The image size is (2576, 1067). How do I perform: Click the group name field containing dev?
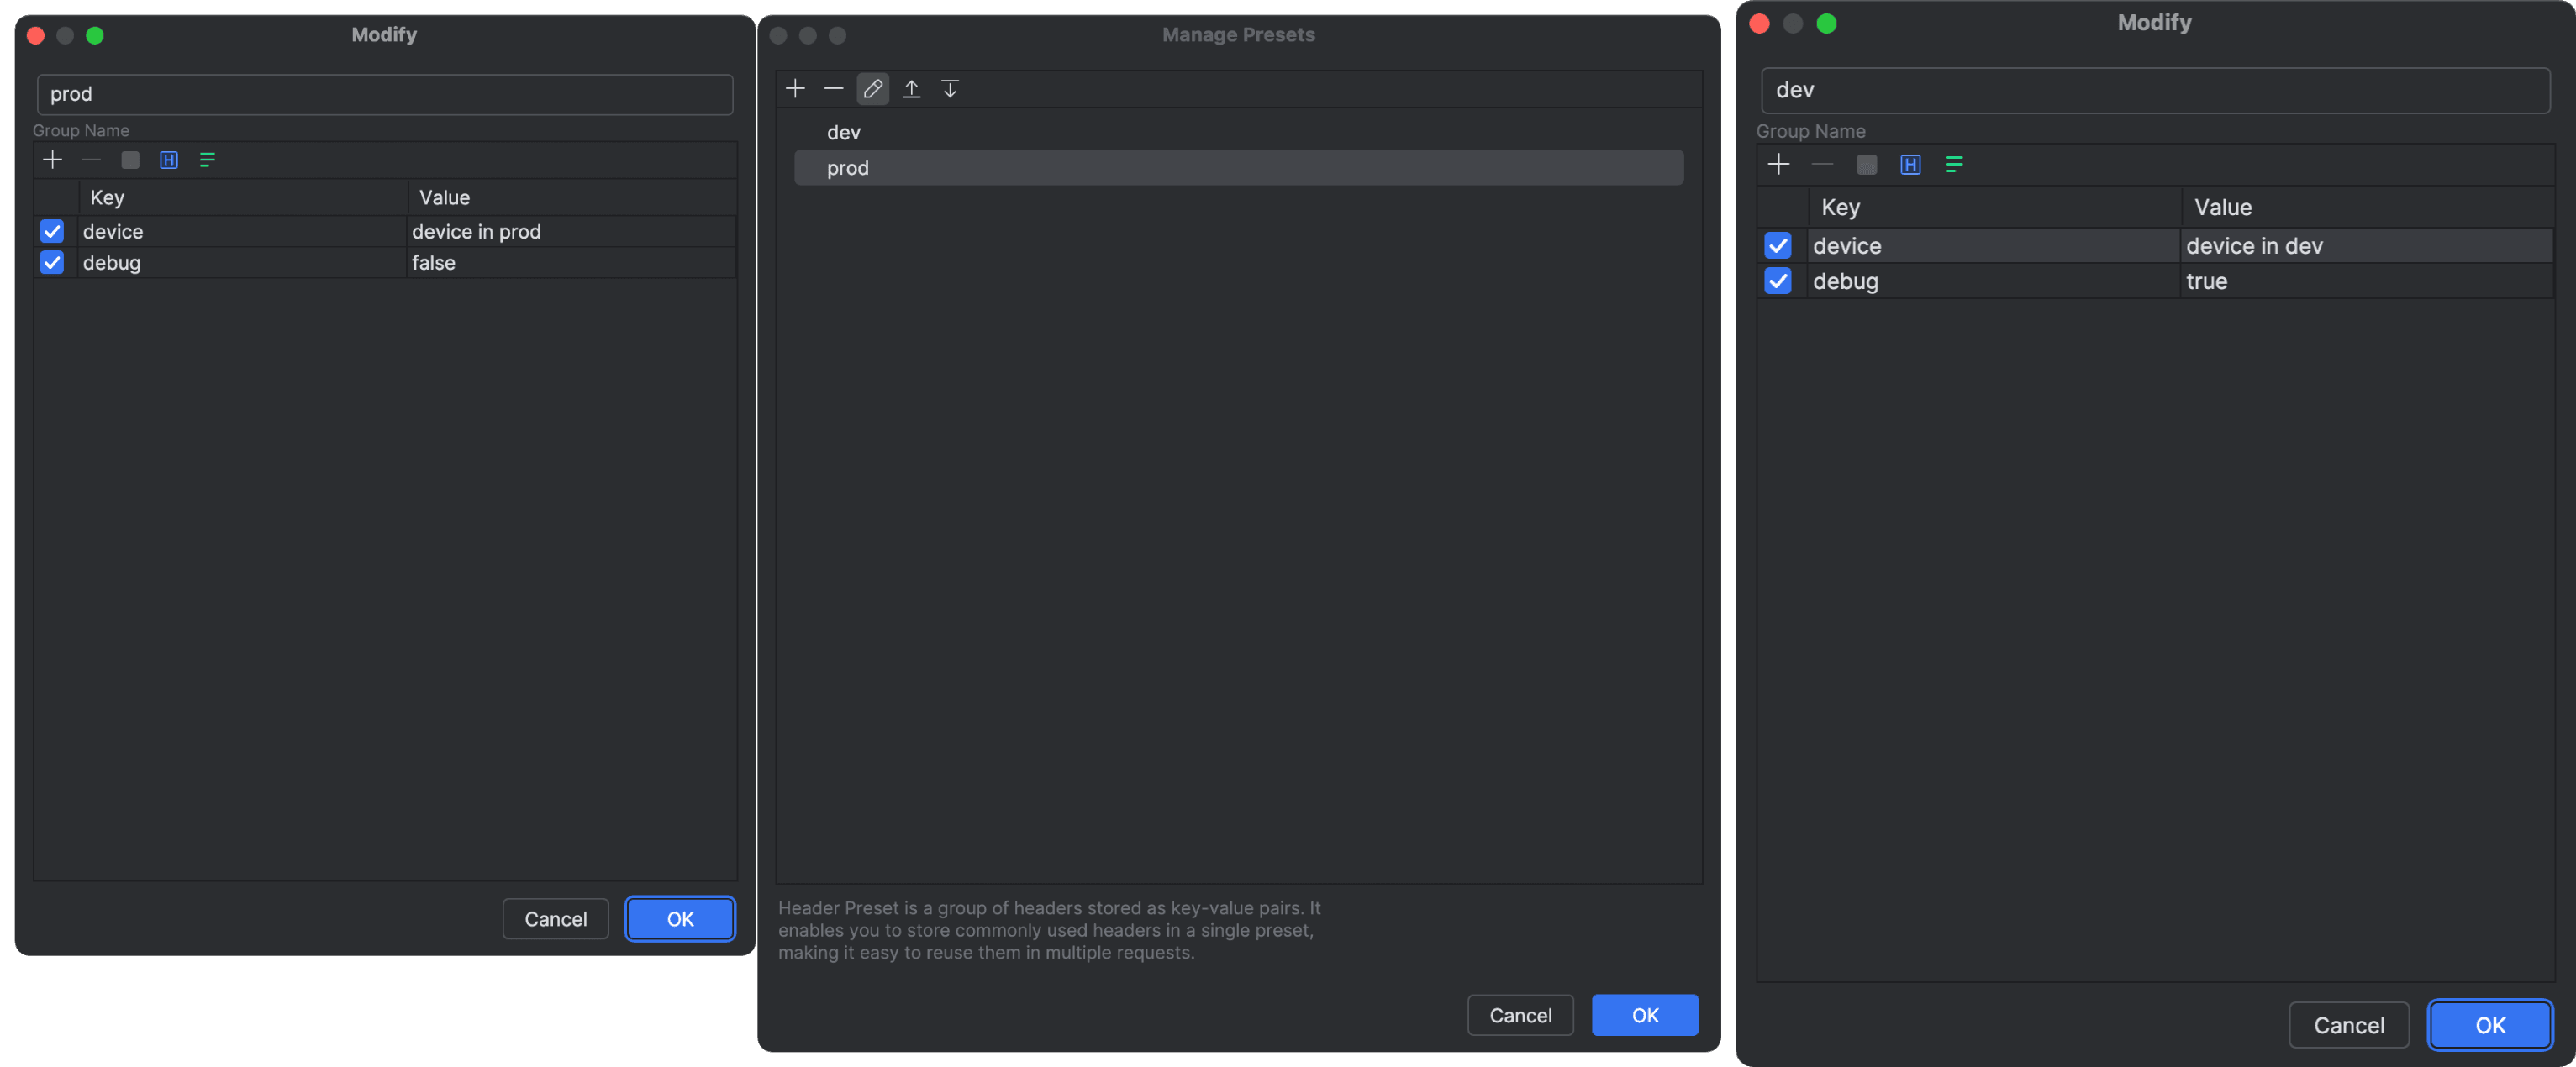[x=2154, y=90]
